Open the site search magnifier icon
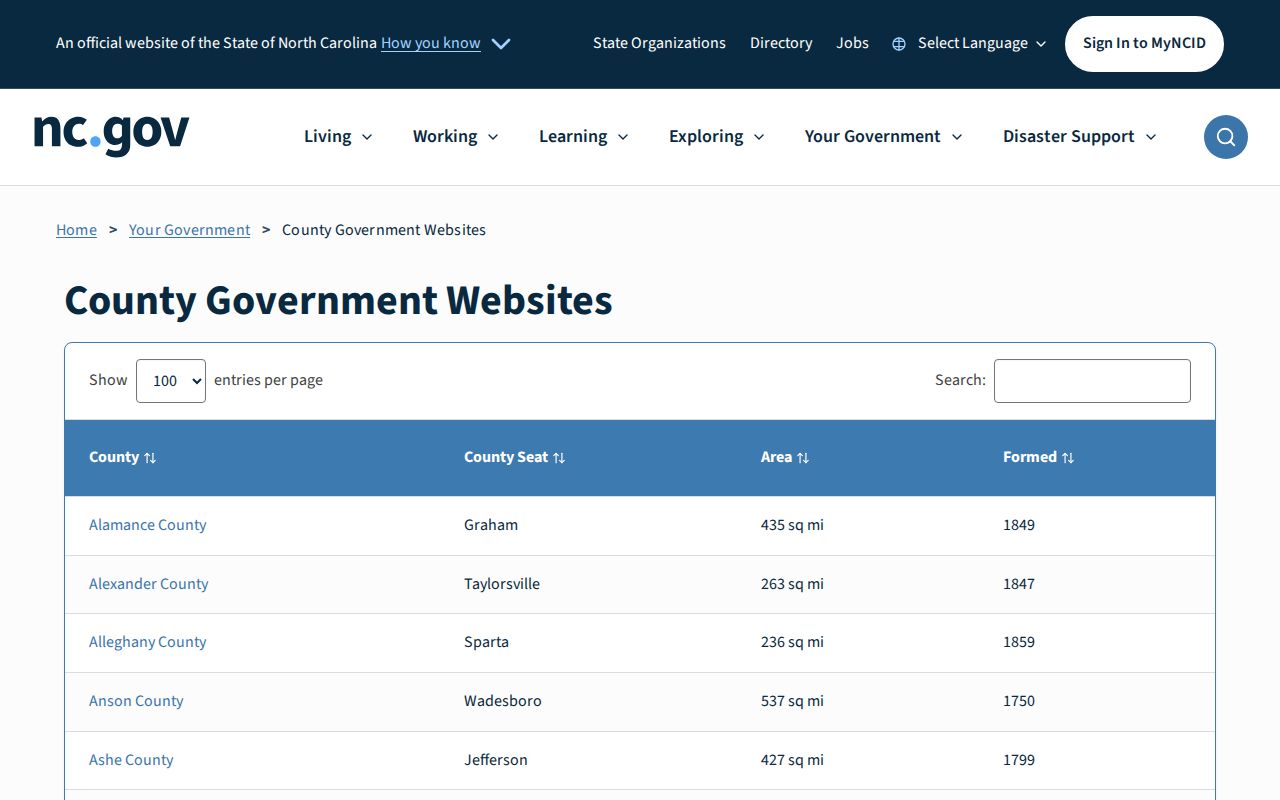Image resolution: width=1280 pixels, height=800 pixels. 1225,137
